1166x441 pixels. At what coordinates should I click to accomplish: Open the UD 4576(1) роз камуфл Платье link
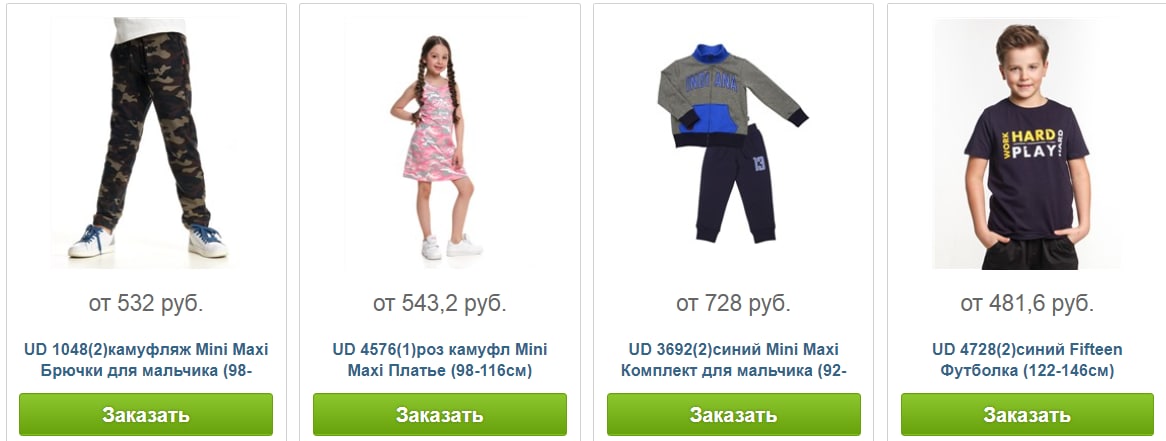pyautogui.click(x=439, y=360)
